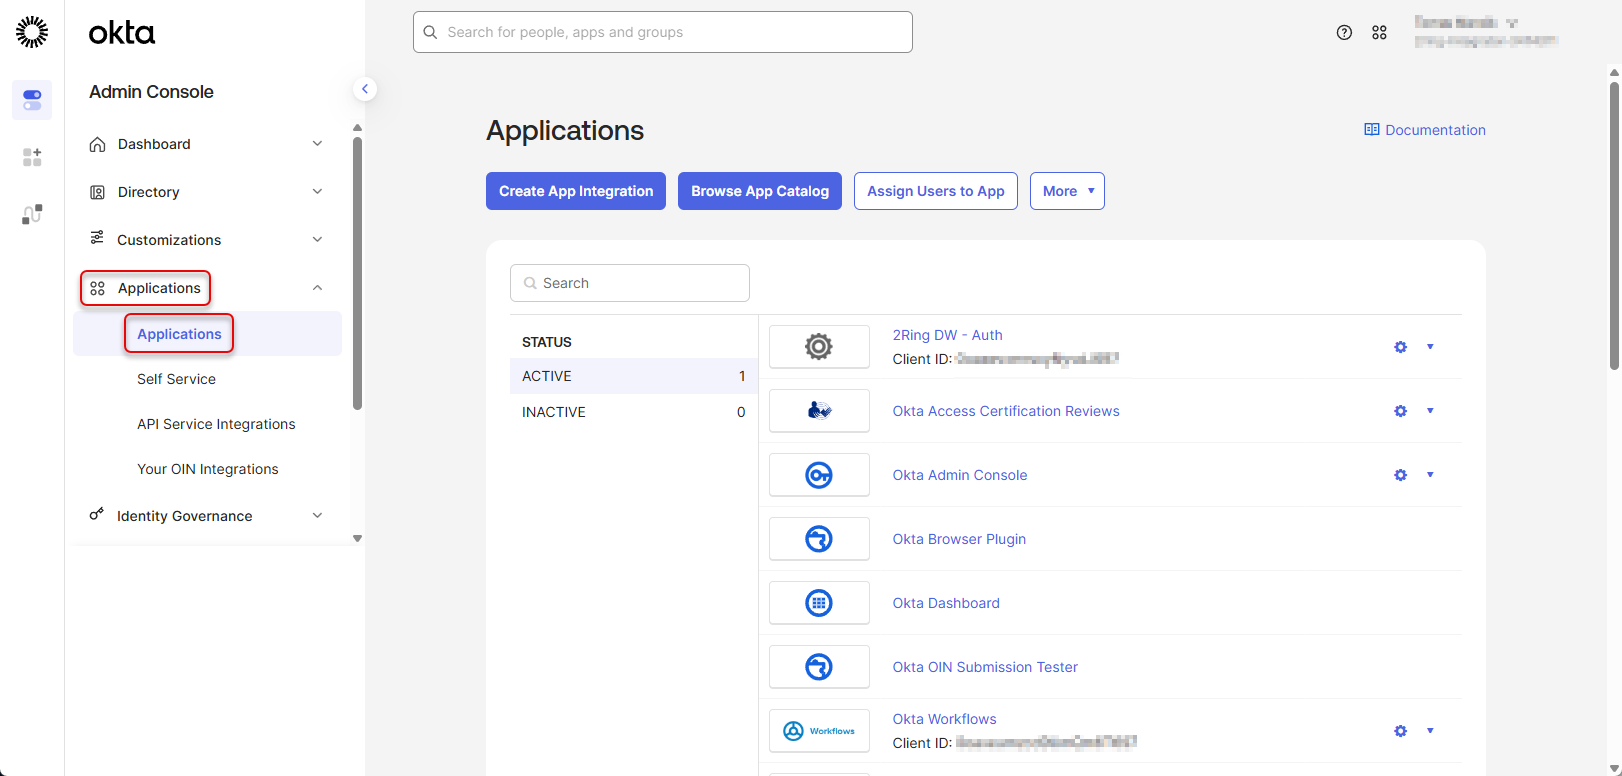Click the gear icon for 2Ring DW - Auth

click(x=1400, y=347)
